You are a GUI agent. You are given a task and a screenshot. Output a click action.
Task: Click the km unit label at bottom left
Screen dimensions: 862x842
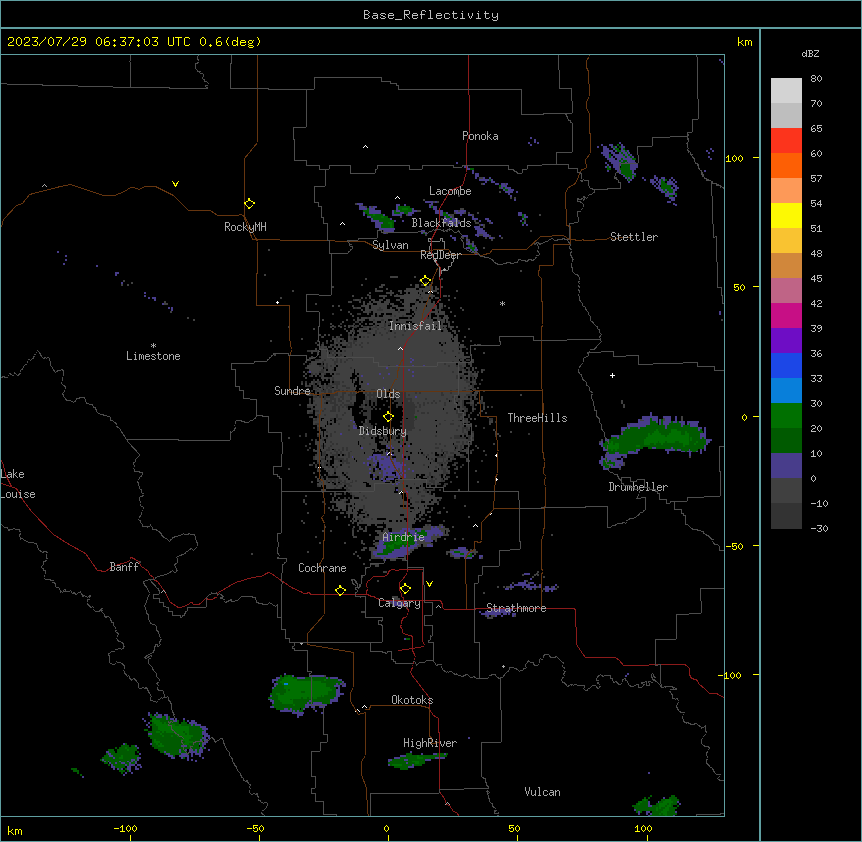coord(14,830)
